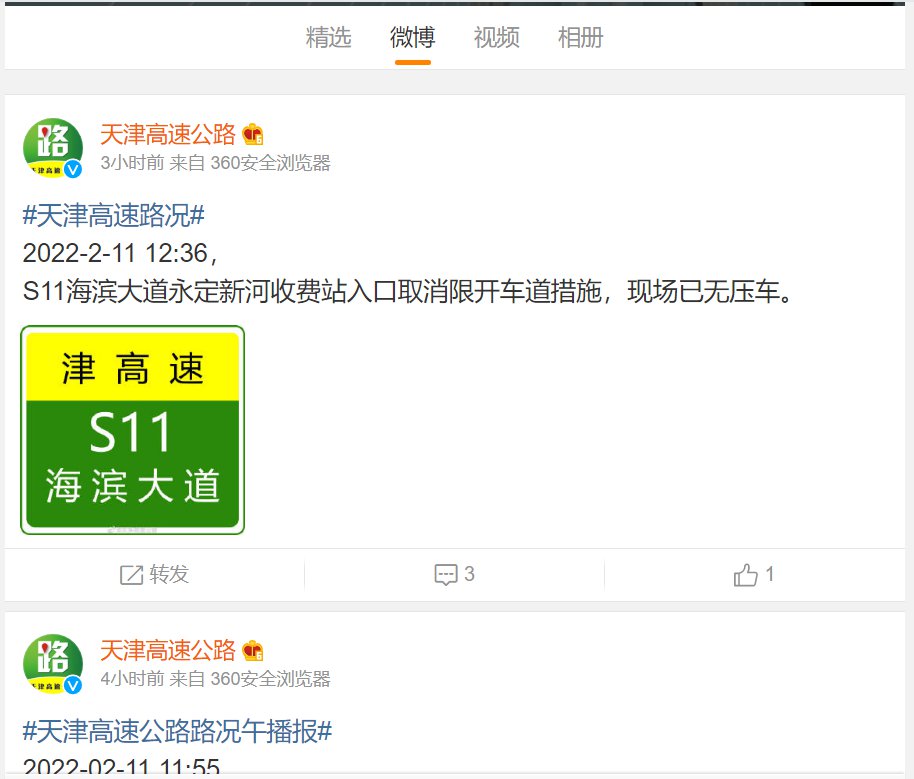Image resolution: width=914 pixels, height=779 pixels.
Task: Open comments via the speech bubble icon
Action: tap(446, 575)
